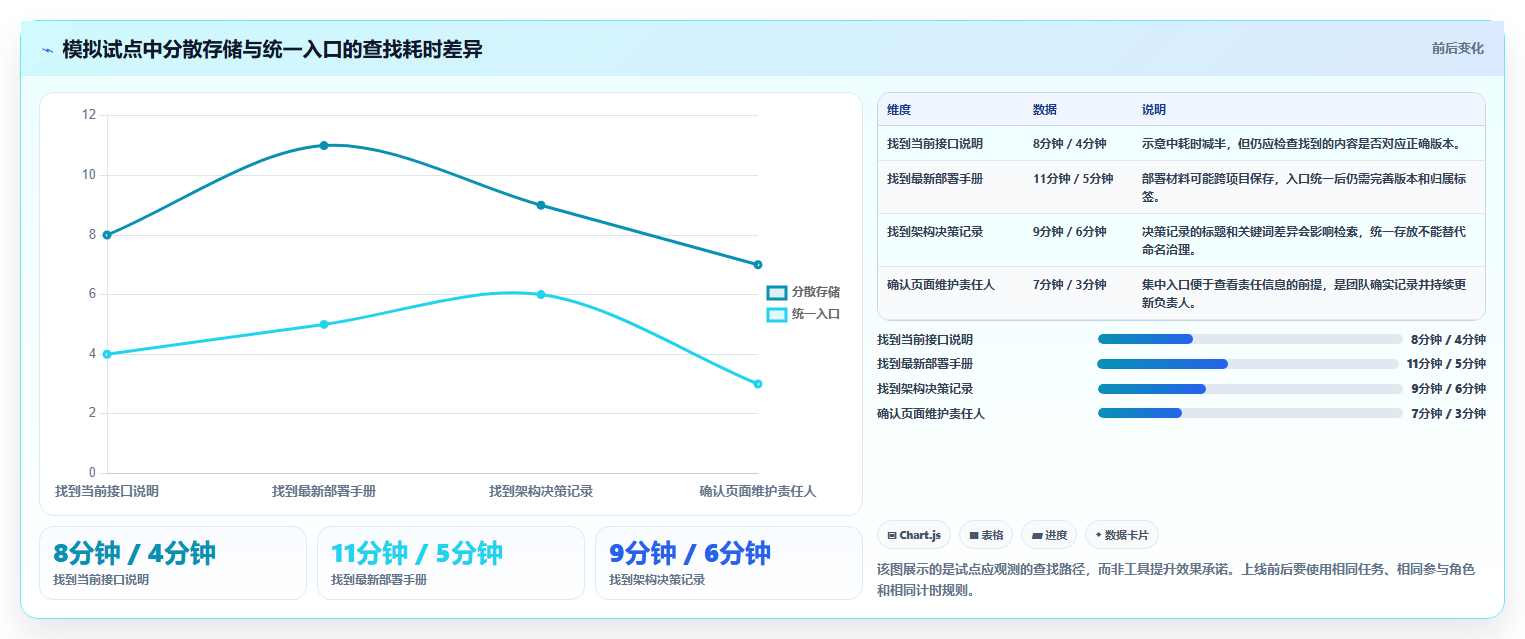Click the 分散存储 peak data point at 11

pyautogui.click(x=324, y=145)
